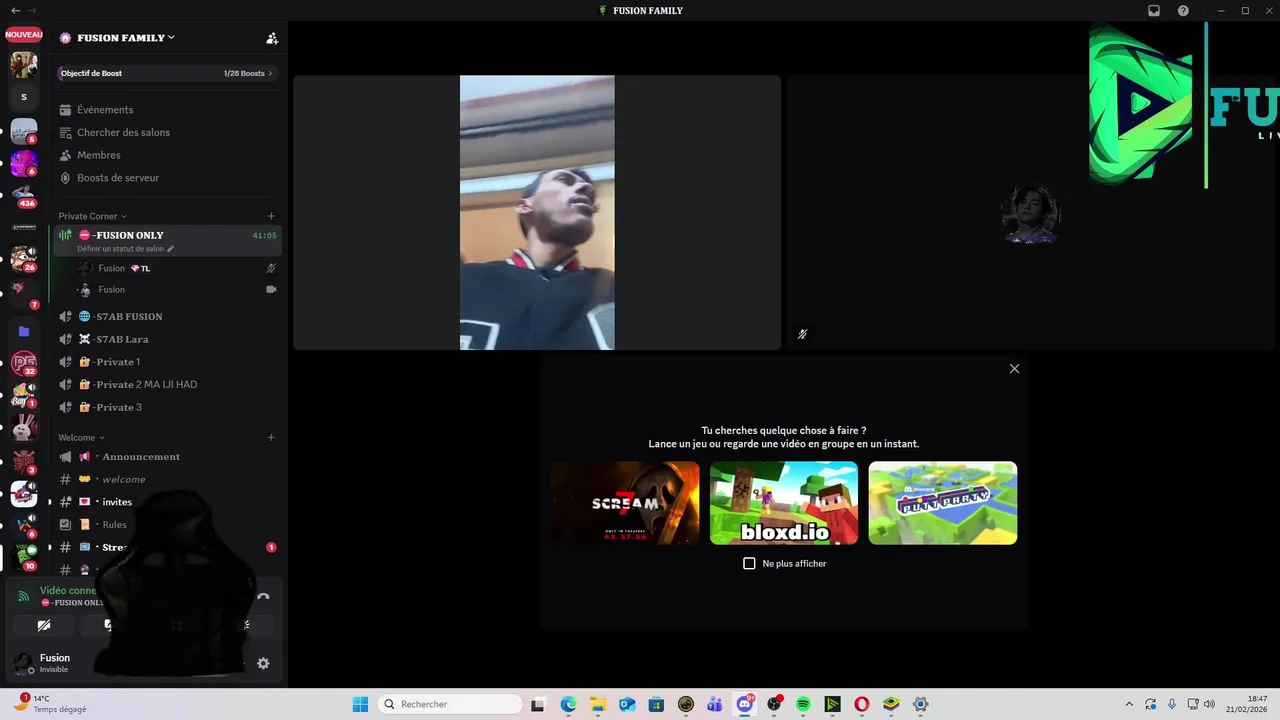Open Microsoft Edge from the taskbar
The image size is (1280, 720).
(568, 704)
